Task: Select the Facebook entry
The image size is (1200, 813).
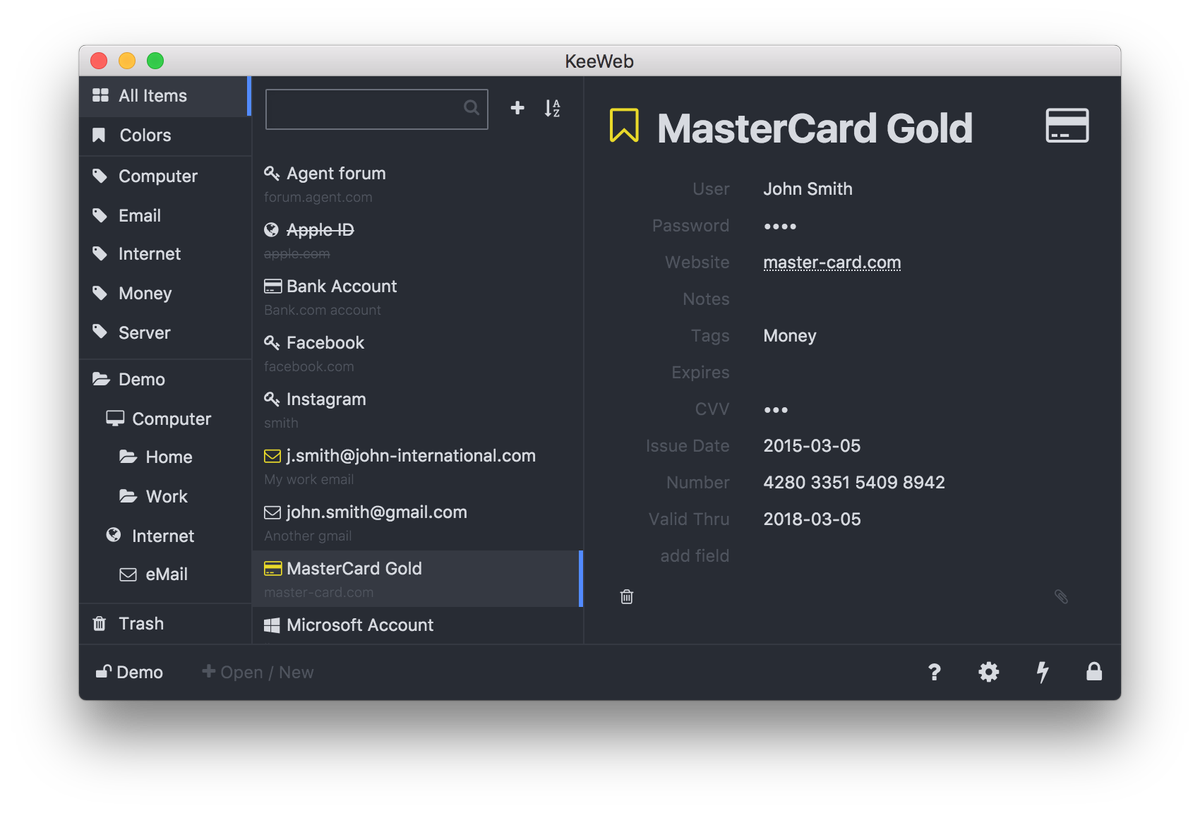Action: pos(417,354)
